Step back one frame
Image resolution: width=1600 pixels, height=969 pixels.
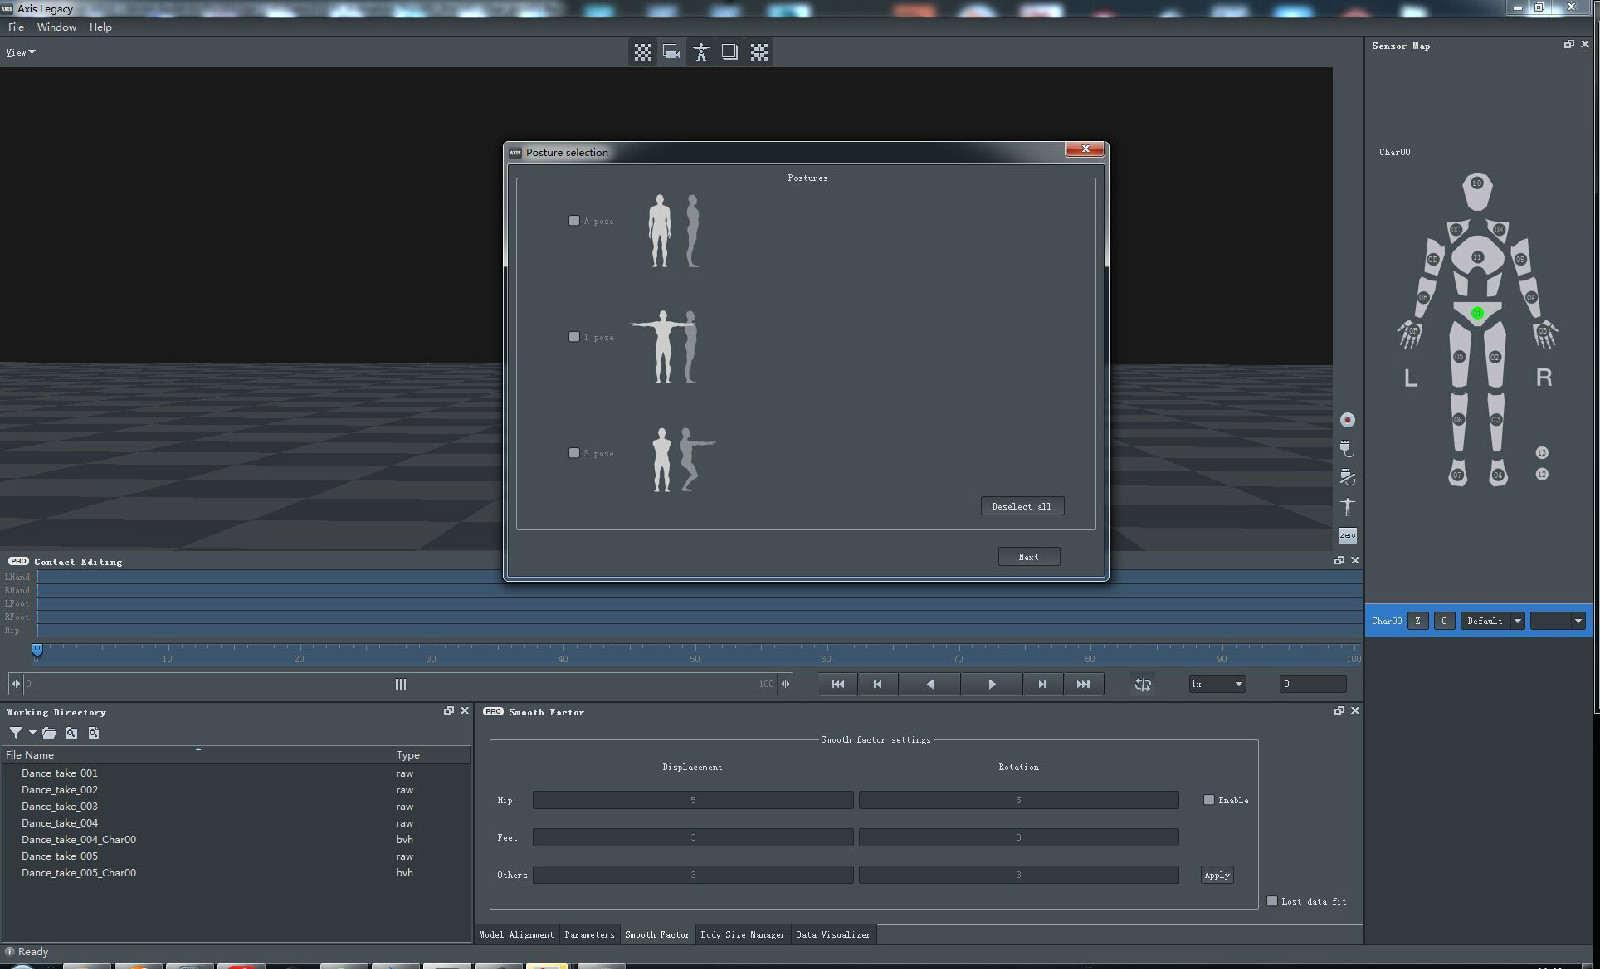(x=877, y=684)
